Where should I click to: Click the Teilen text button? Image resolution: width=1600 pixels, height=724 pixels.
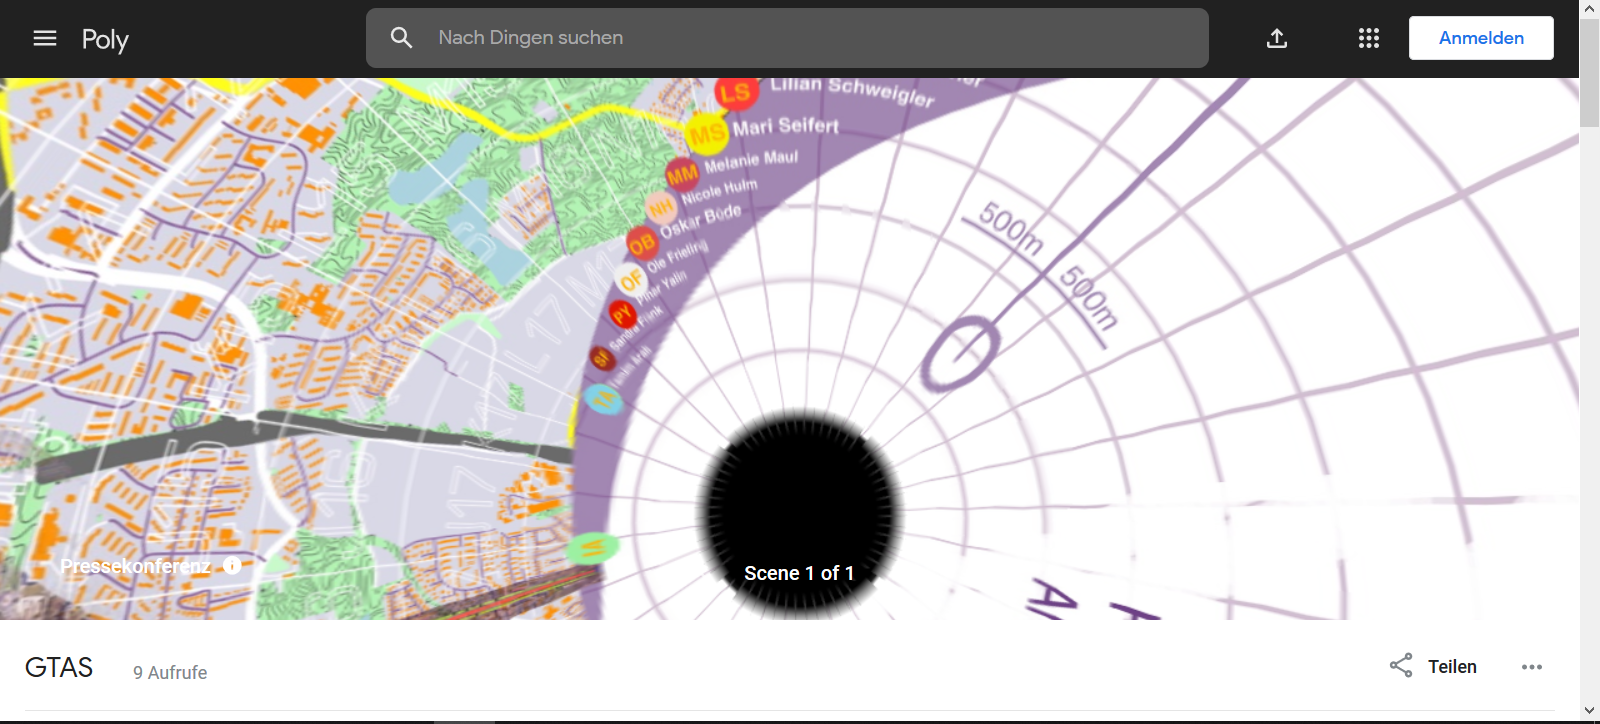pos(1452,667)
